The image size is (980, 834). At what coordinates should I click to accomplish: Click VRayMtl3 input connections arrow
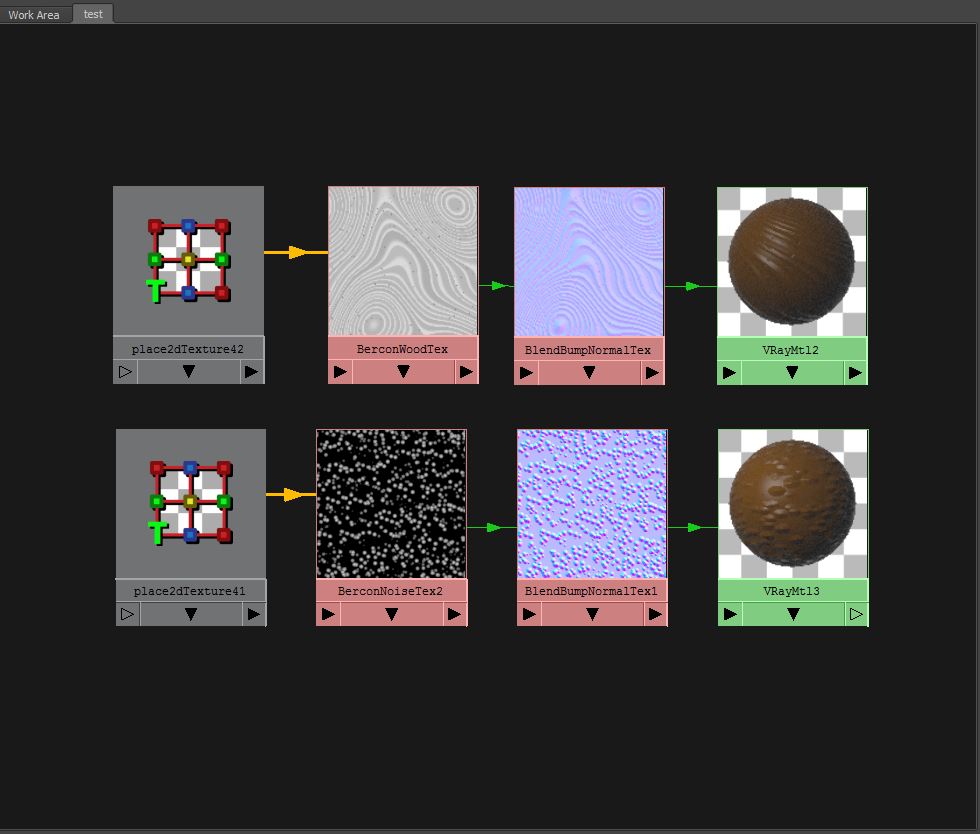(730, 614)
